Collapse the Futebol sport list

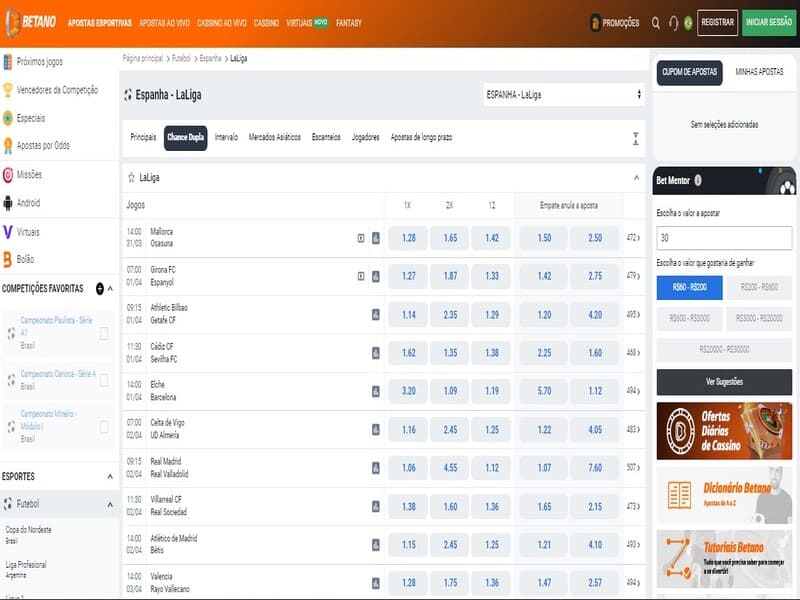pos(110,505)
